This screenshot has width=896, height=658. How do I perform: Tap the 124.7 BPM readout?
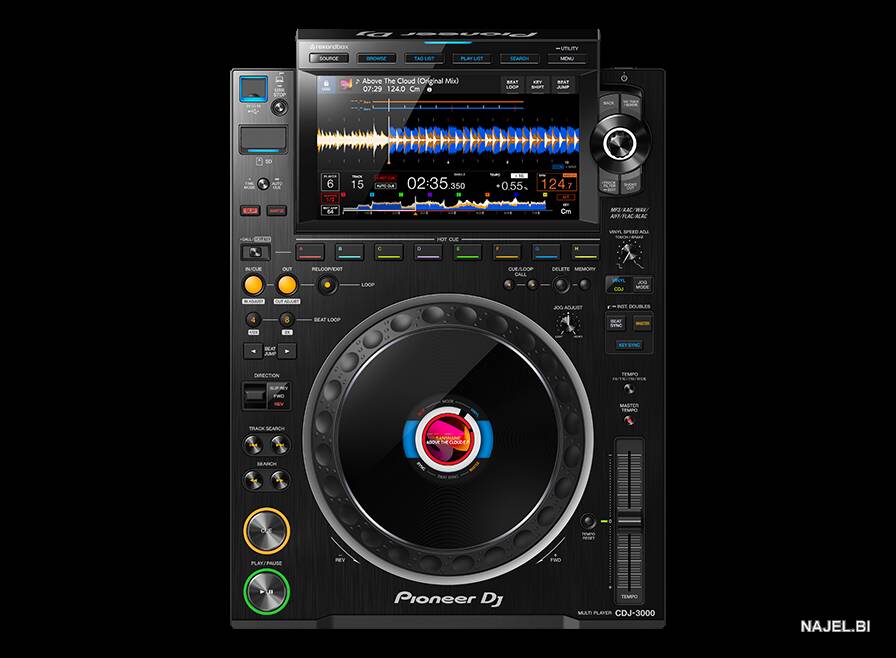[x=557, y=184]
